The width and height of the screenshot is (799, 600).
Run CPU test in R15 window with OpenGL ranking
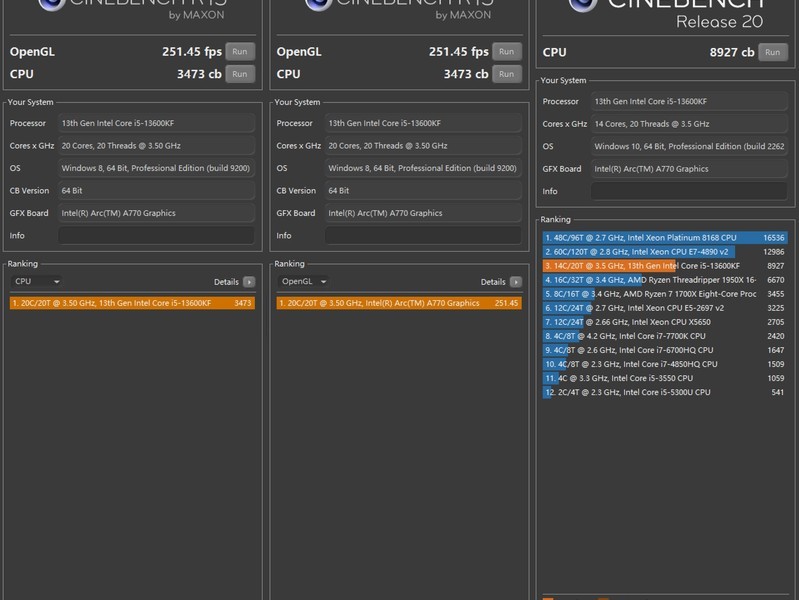tap(507, 74)
